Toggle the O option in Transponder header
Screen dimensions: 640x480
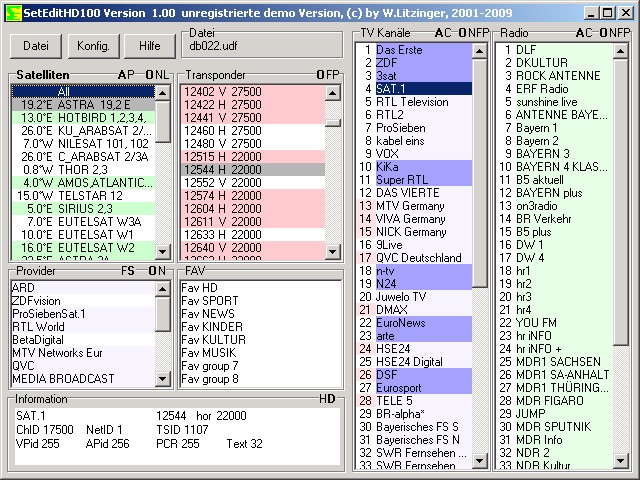coord(321,75)
